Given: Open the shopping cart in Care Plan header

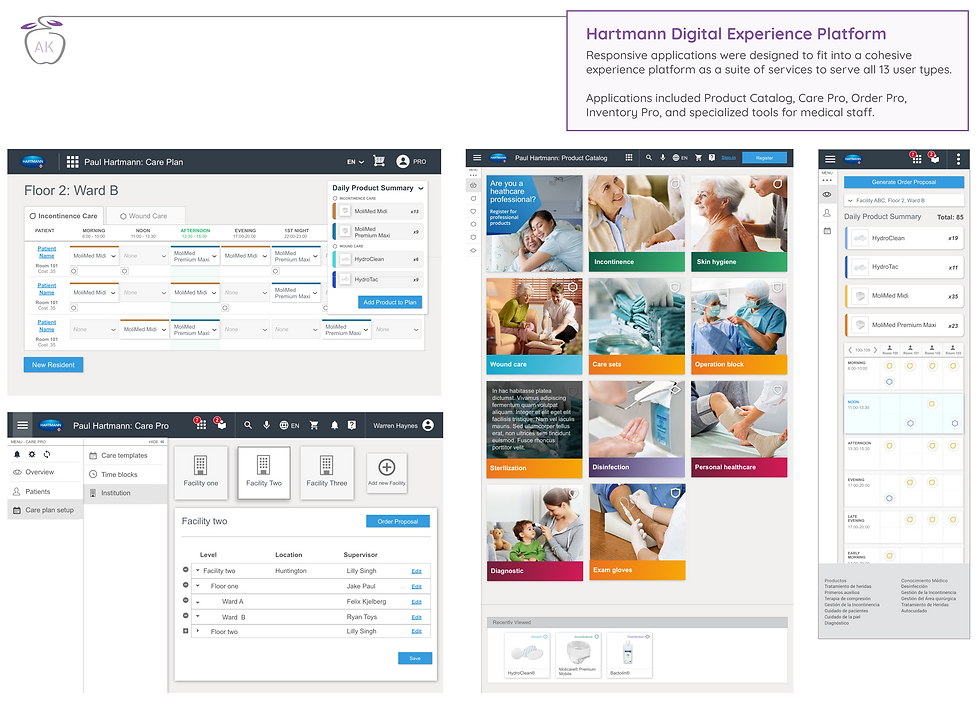Looking at the screenshot, I should (x=379, y=161).
